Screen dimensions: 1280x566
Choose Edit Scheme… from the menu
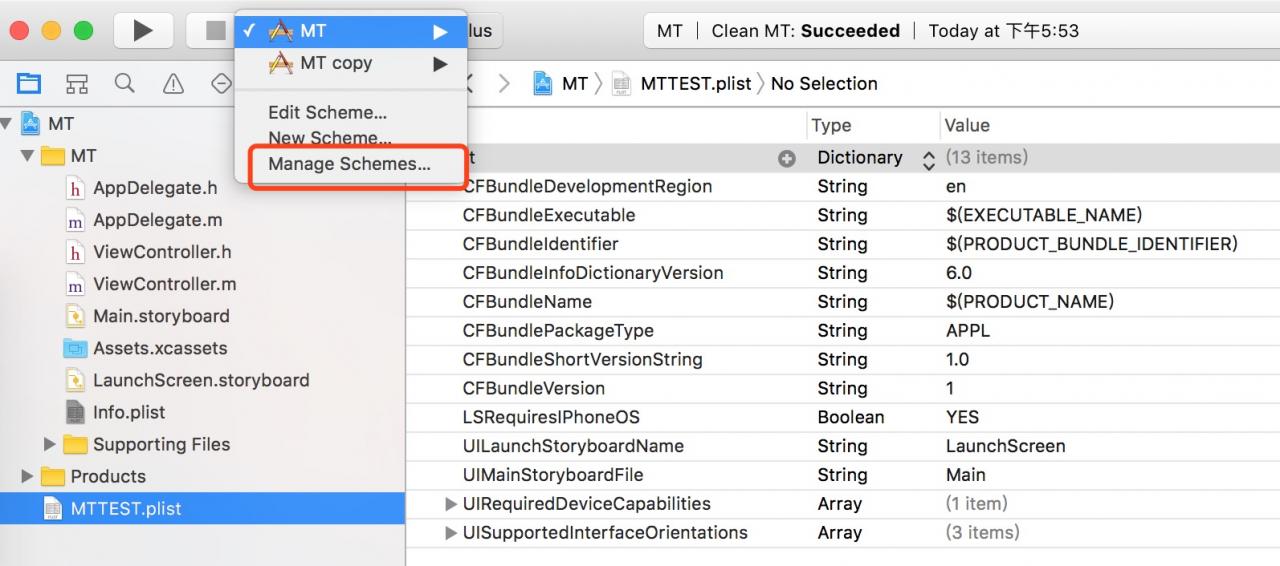(327, 112)
